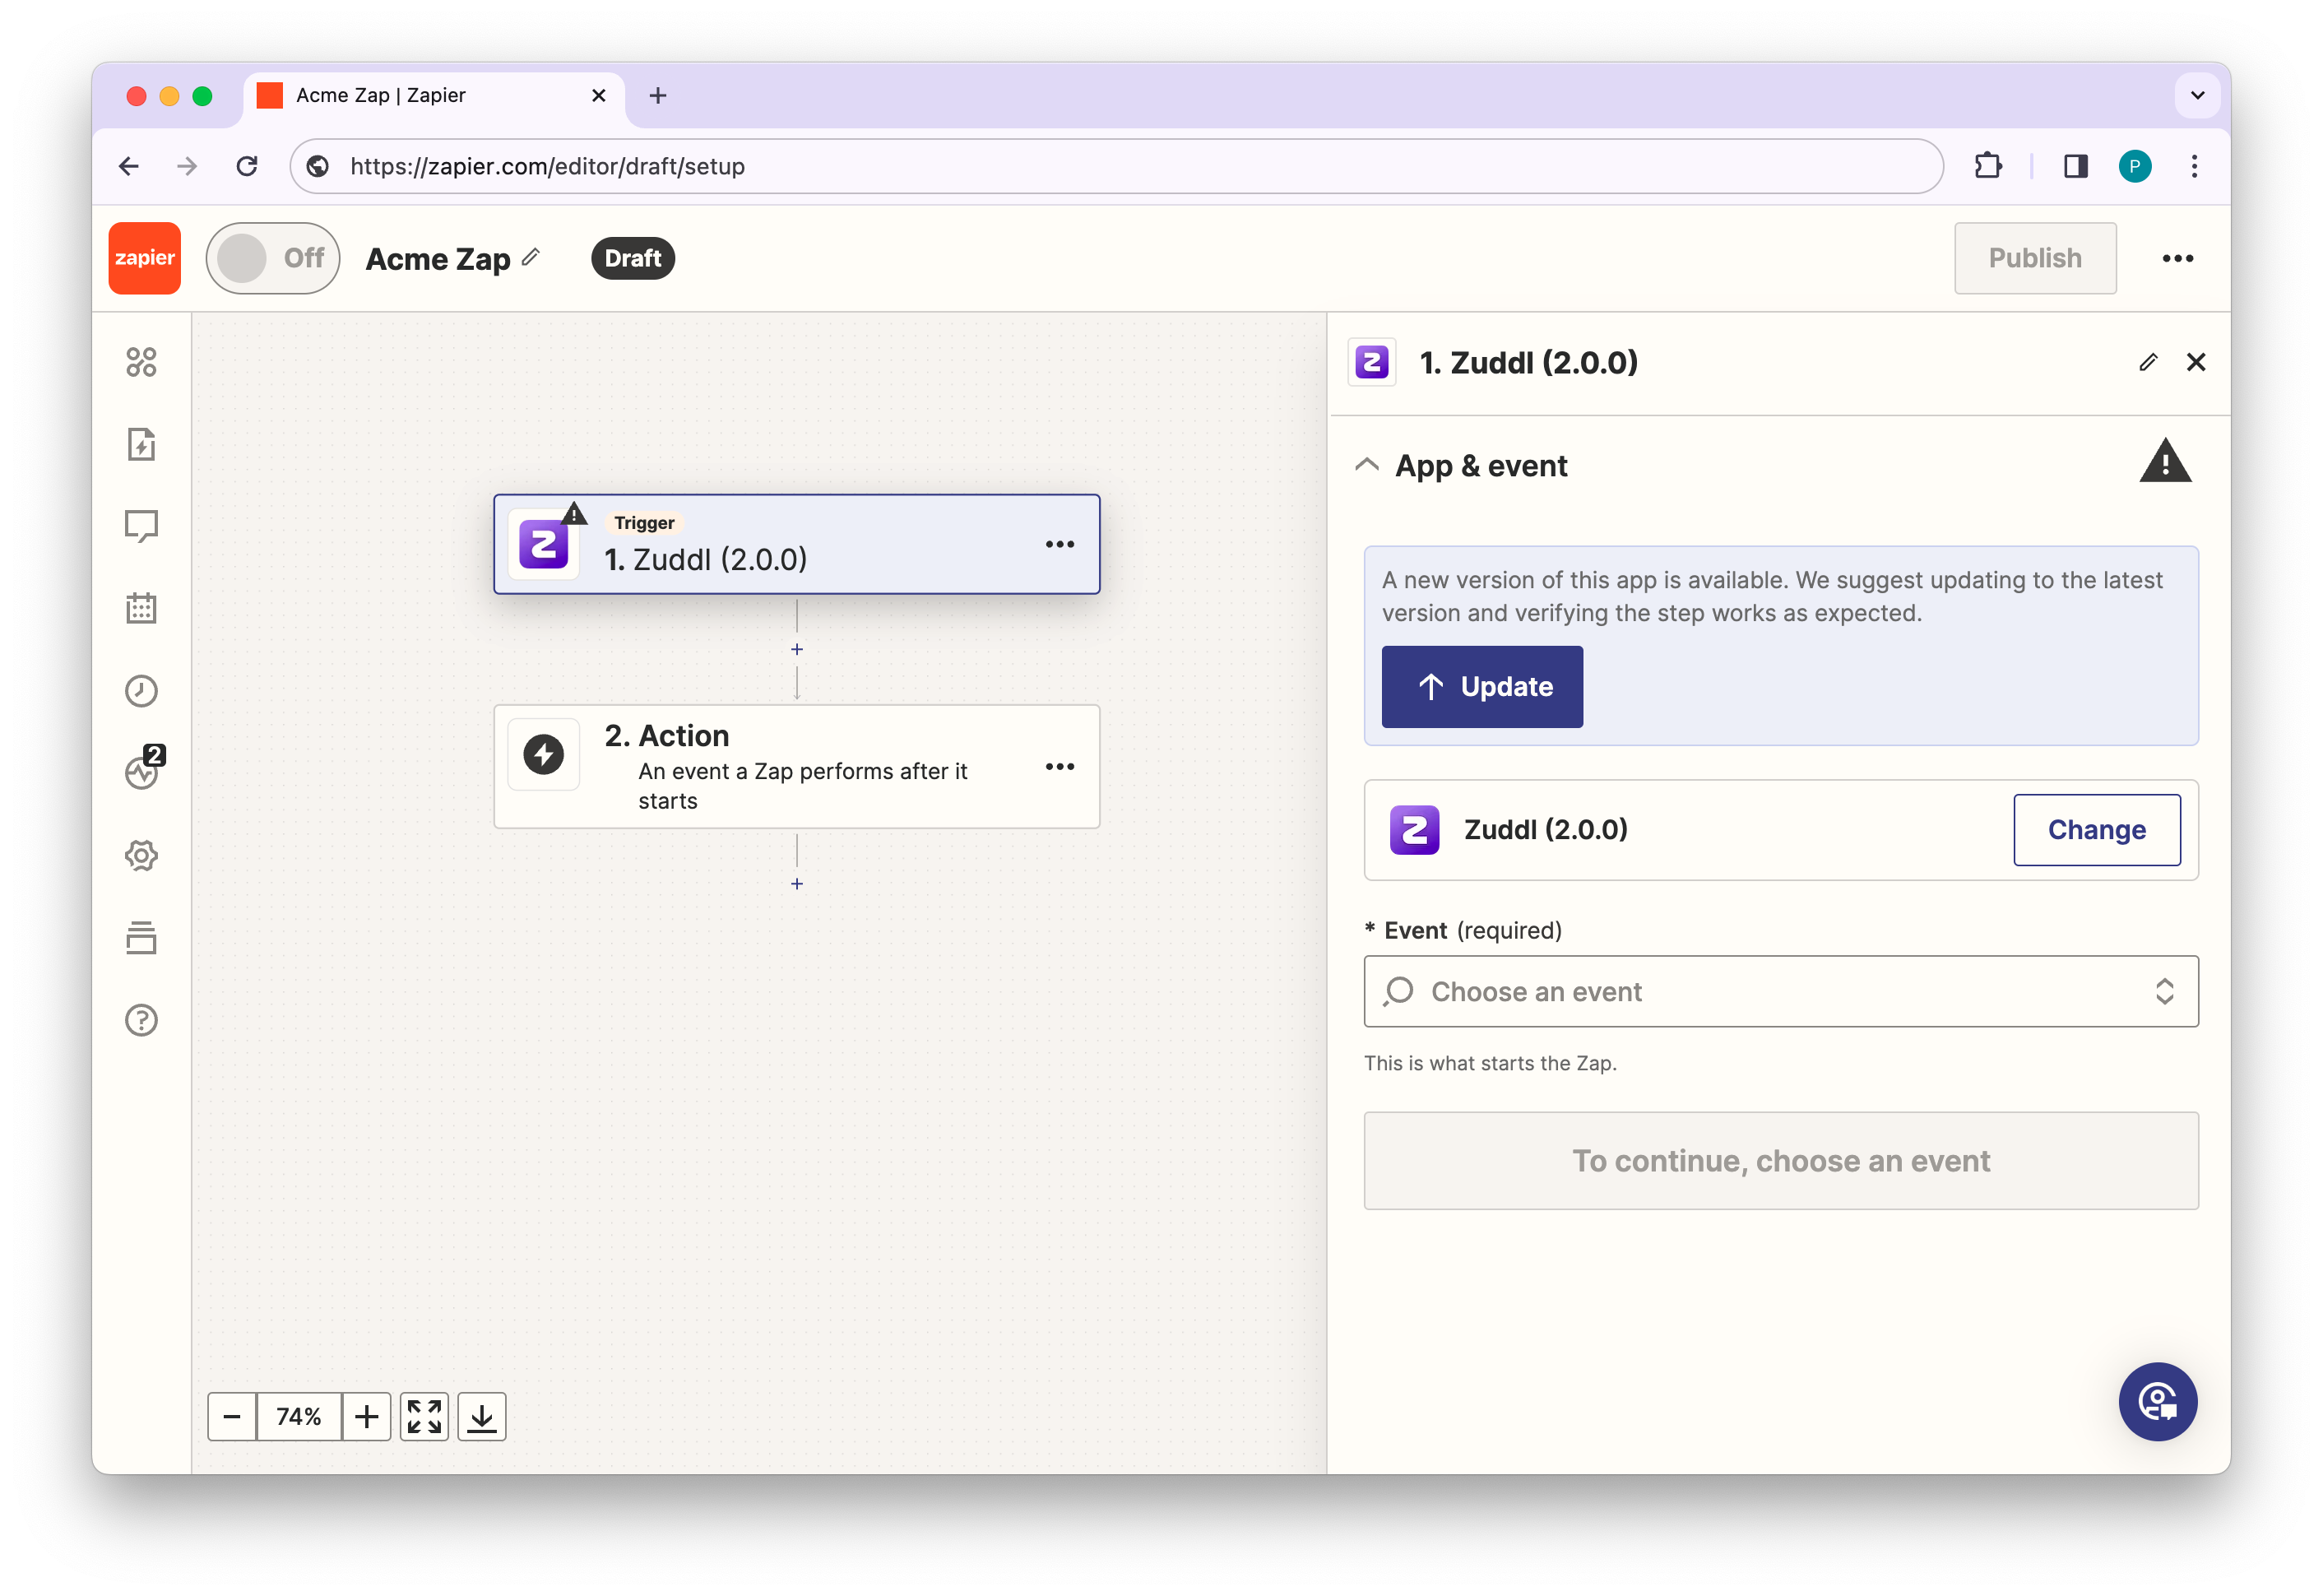
Task: Collapse the App & event section
Action: click(x=1367, y=466)
